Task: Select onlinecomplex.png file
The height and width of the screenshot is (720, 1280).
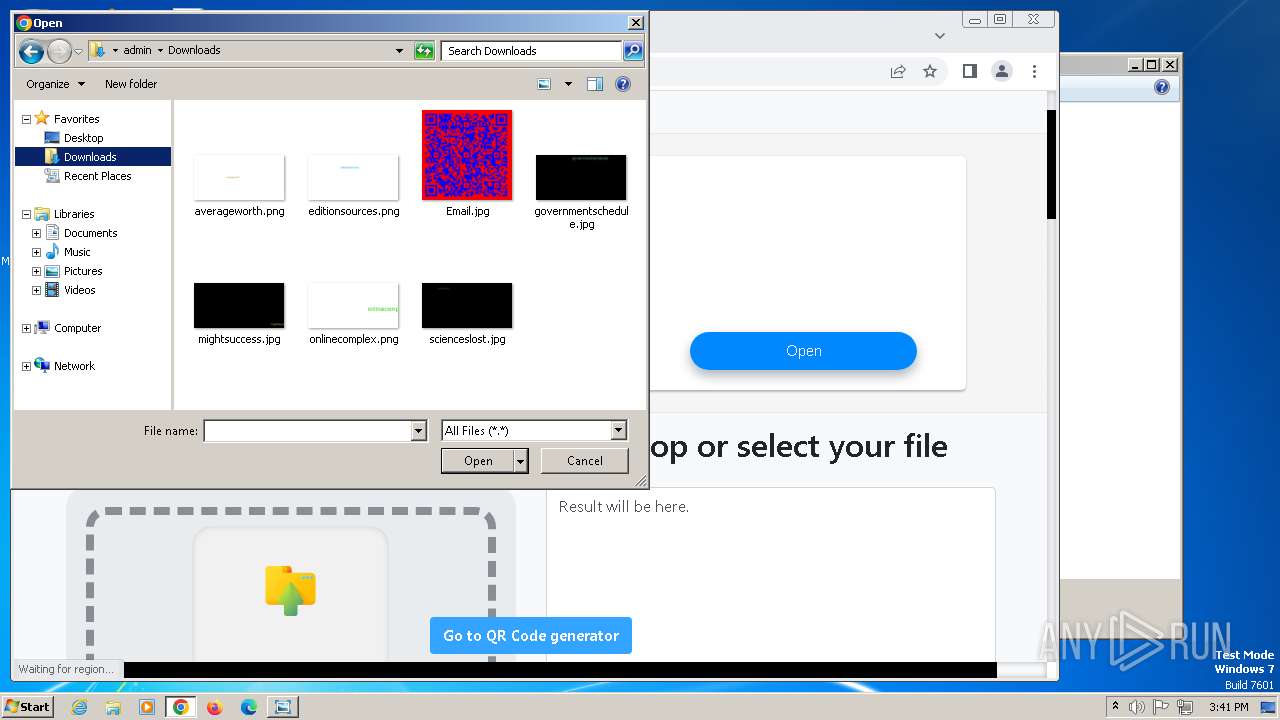Action: click(353, 314)
